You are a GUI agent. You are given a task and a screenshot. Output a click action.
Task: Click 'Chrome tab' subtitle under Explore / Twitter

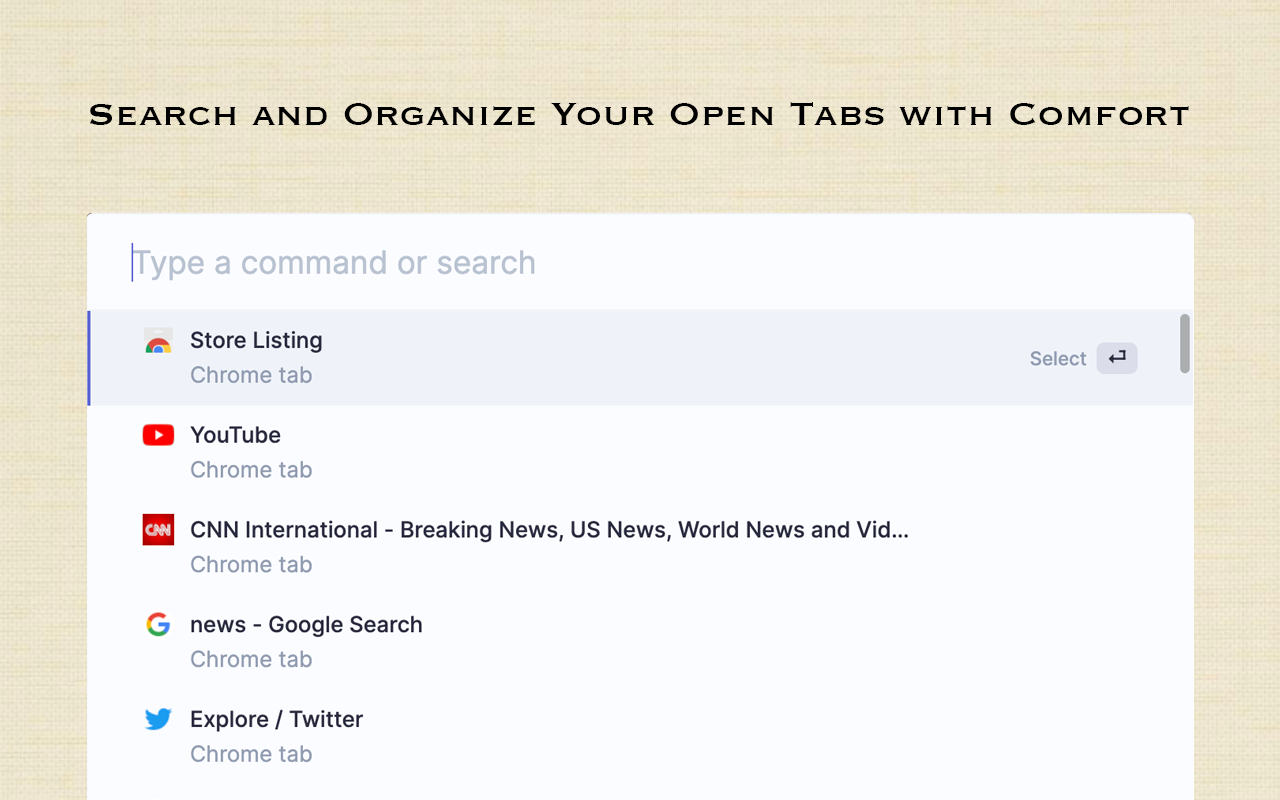pyautogui.click(x=251, y=754)
